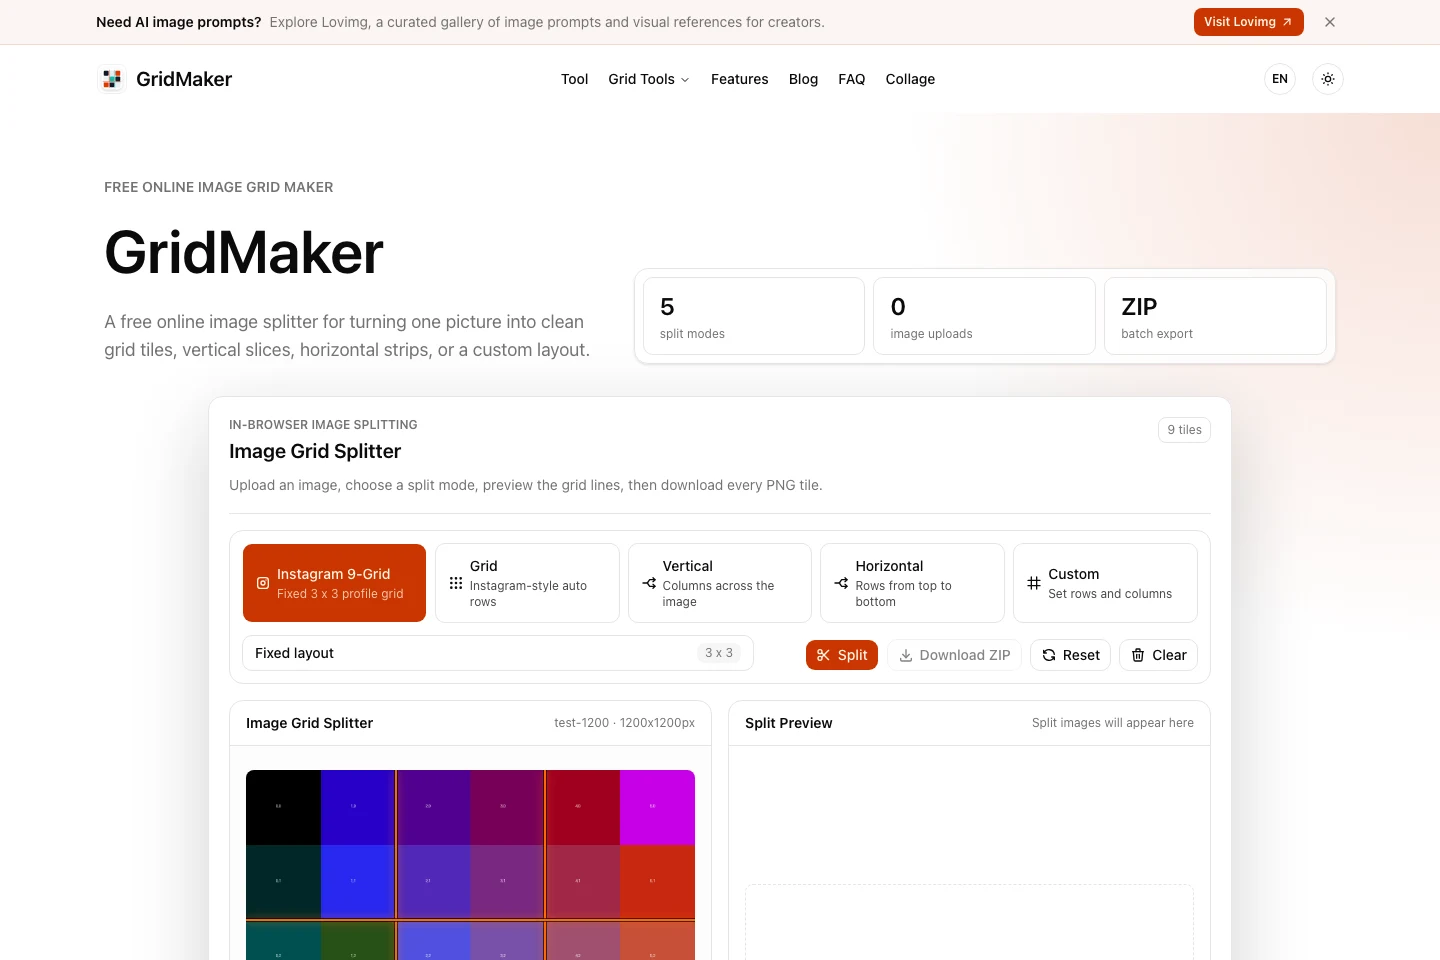Click the 'Need AI image prompts?' text
This screenshot has width=1440, height=960.
click(179, 22)
